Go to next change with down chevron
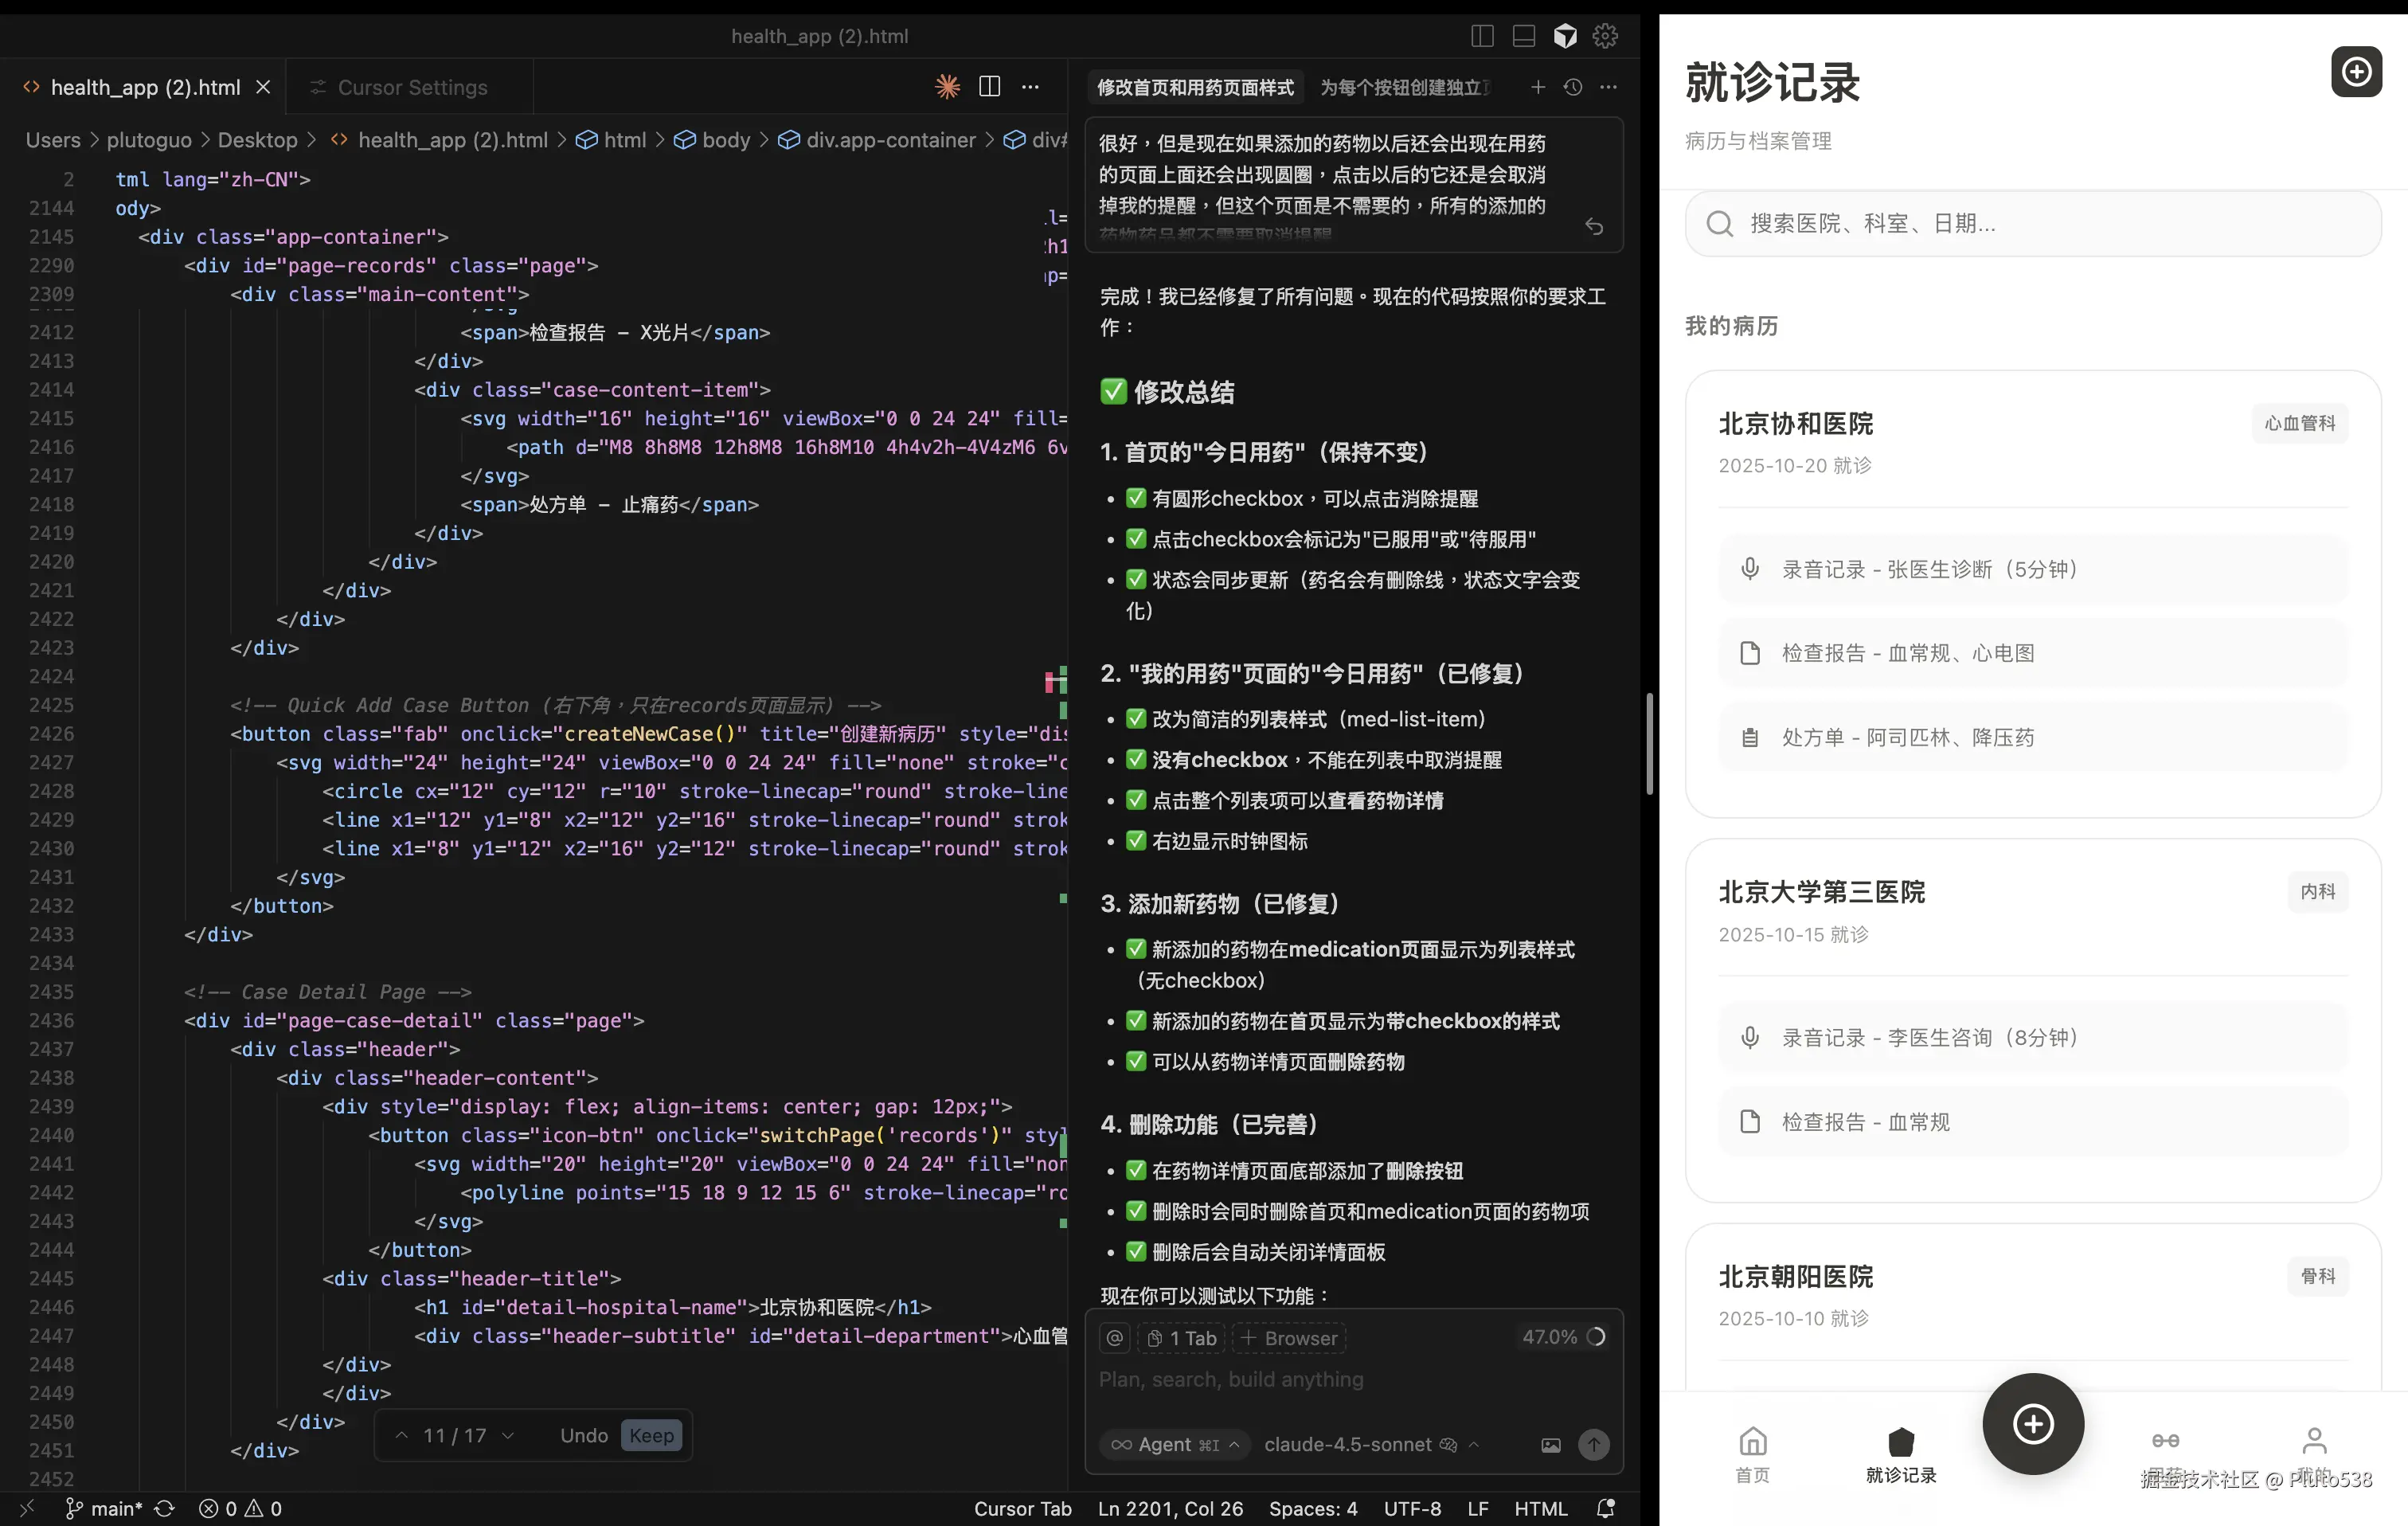Viewport: 2408px width, 1526px height. click(507, 1435)
